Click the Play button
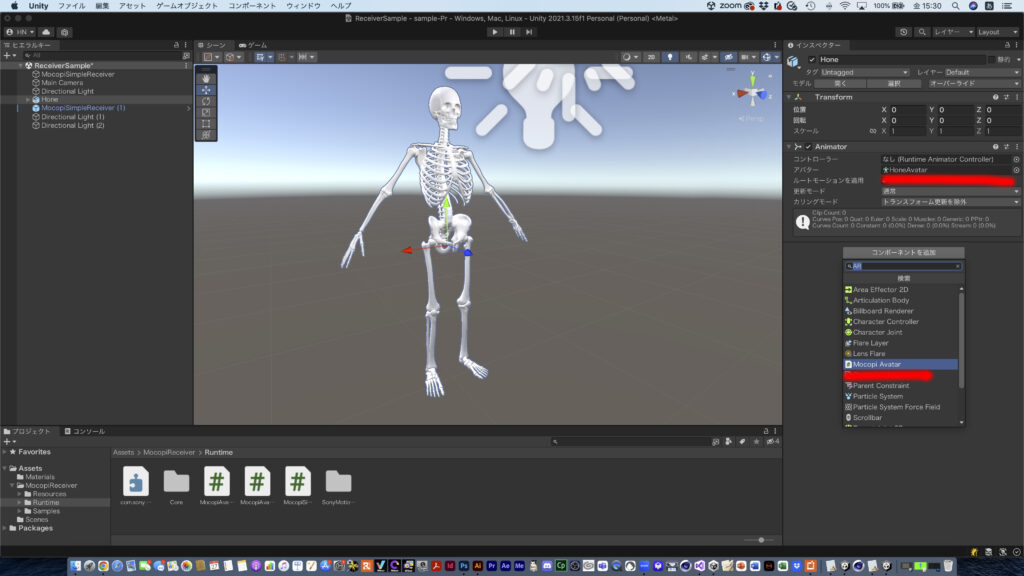The image size is (1024, 576). click(x=494, y=32)
